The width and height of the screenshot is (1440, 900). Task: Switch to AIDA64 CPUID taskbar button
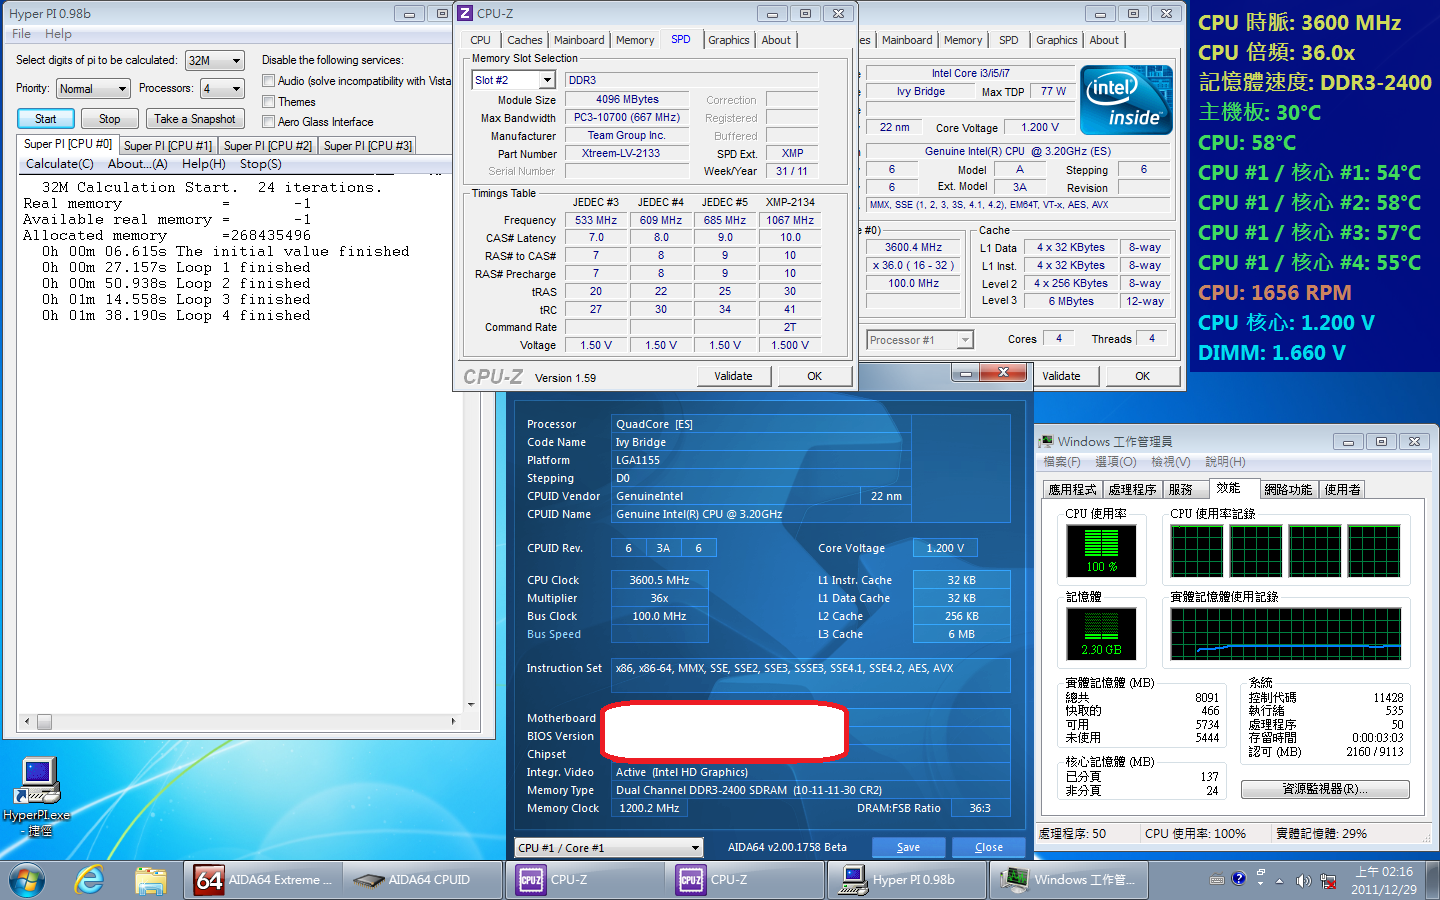coord(422,880)
